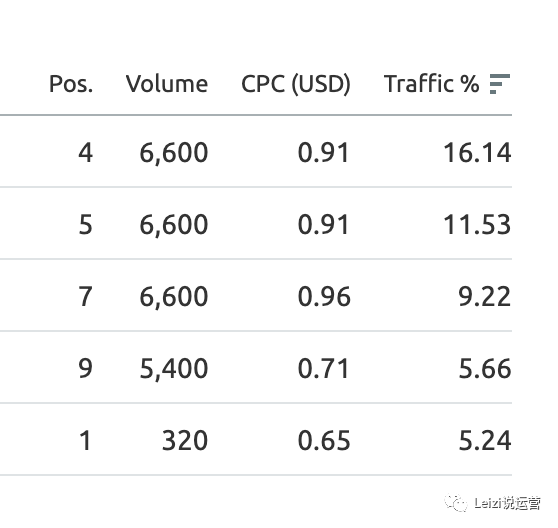
Task: Sort by CPC (USD) column header
Action: [296, 84]
